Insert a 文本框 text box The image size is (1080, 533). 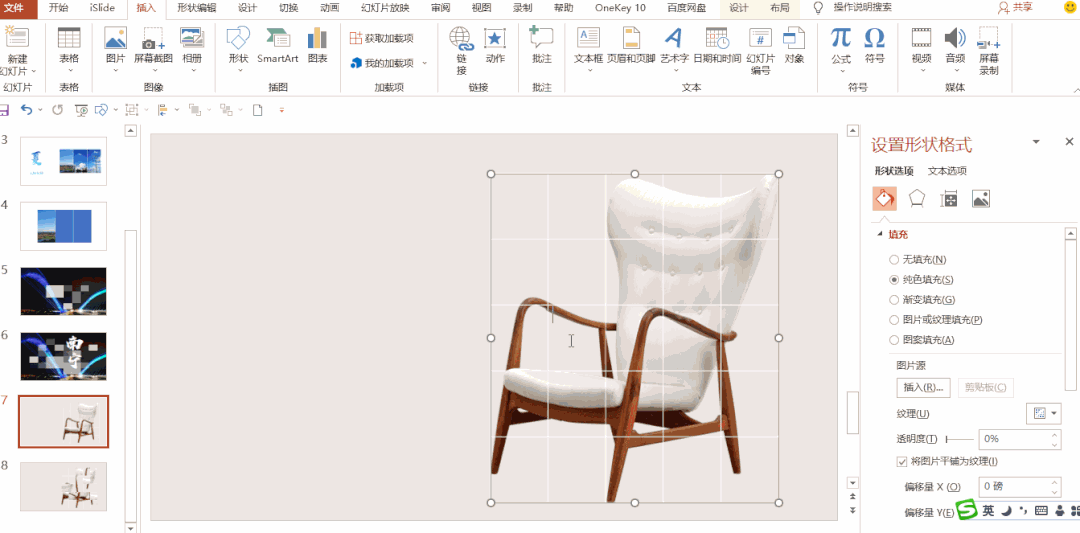tap(588, 45)
